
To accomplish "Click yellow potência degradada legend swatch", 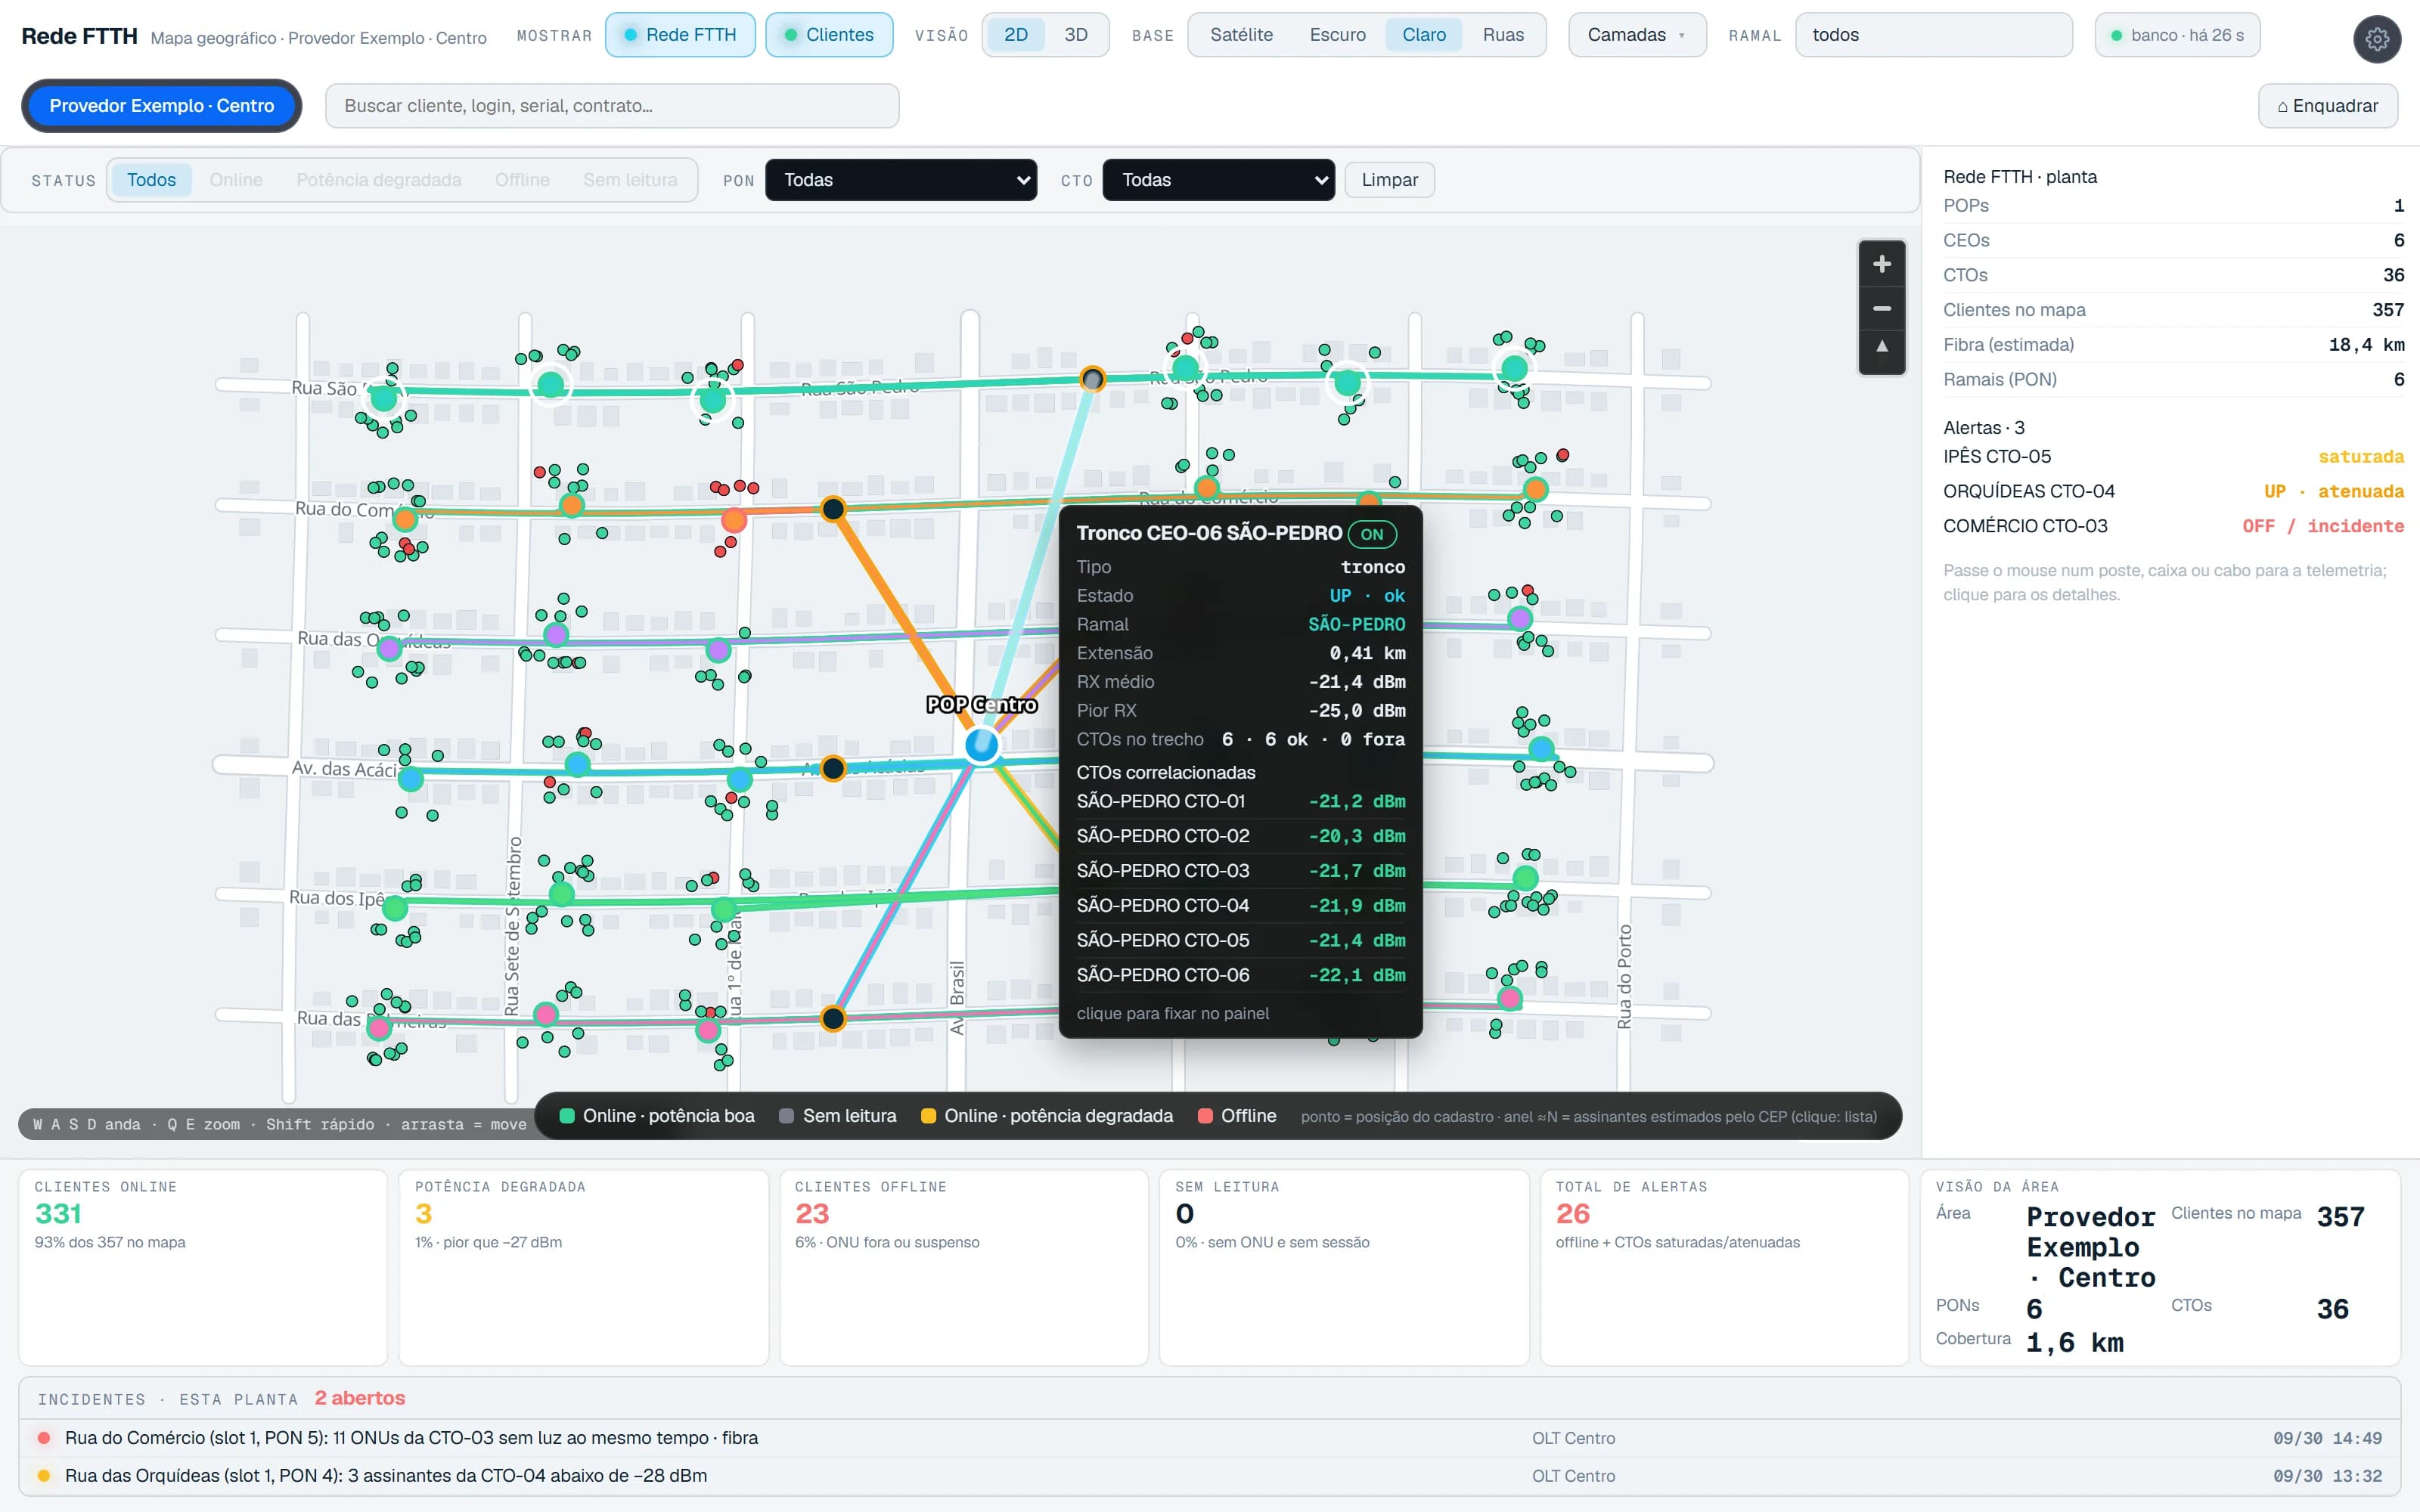I will pyautogui.click(x=928, y=1116).
